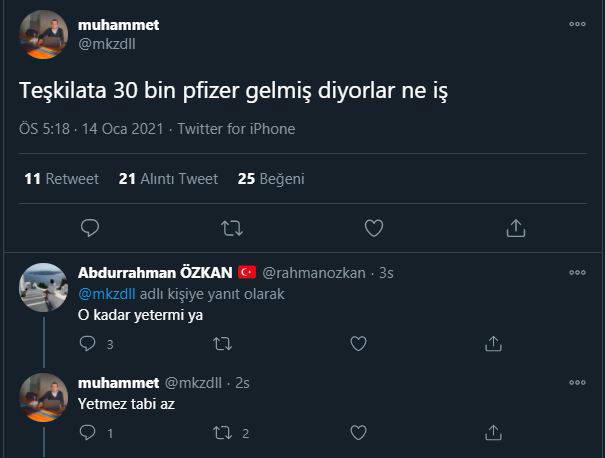The height and width of the screenshot is (458, 605).
Task: Share the main tweet via share icon
Action: [x=515, y=228]
